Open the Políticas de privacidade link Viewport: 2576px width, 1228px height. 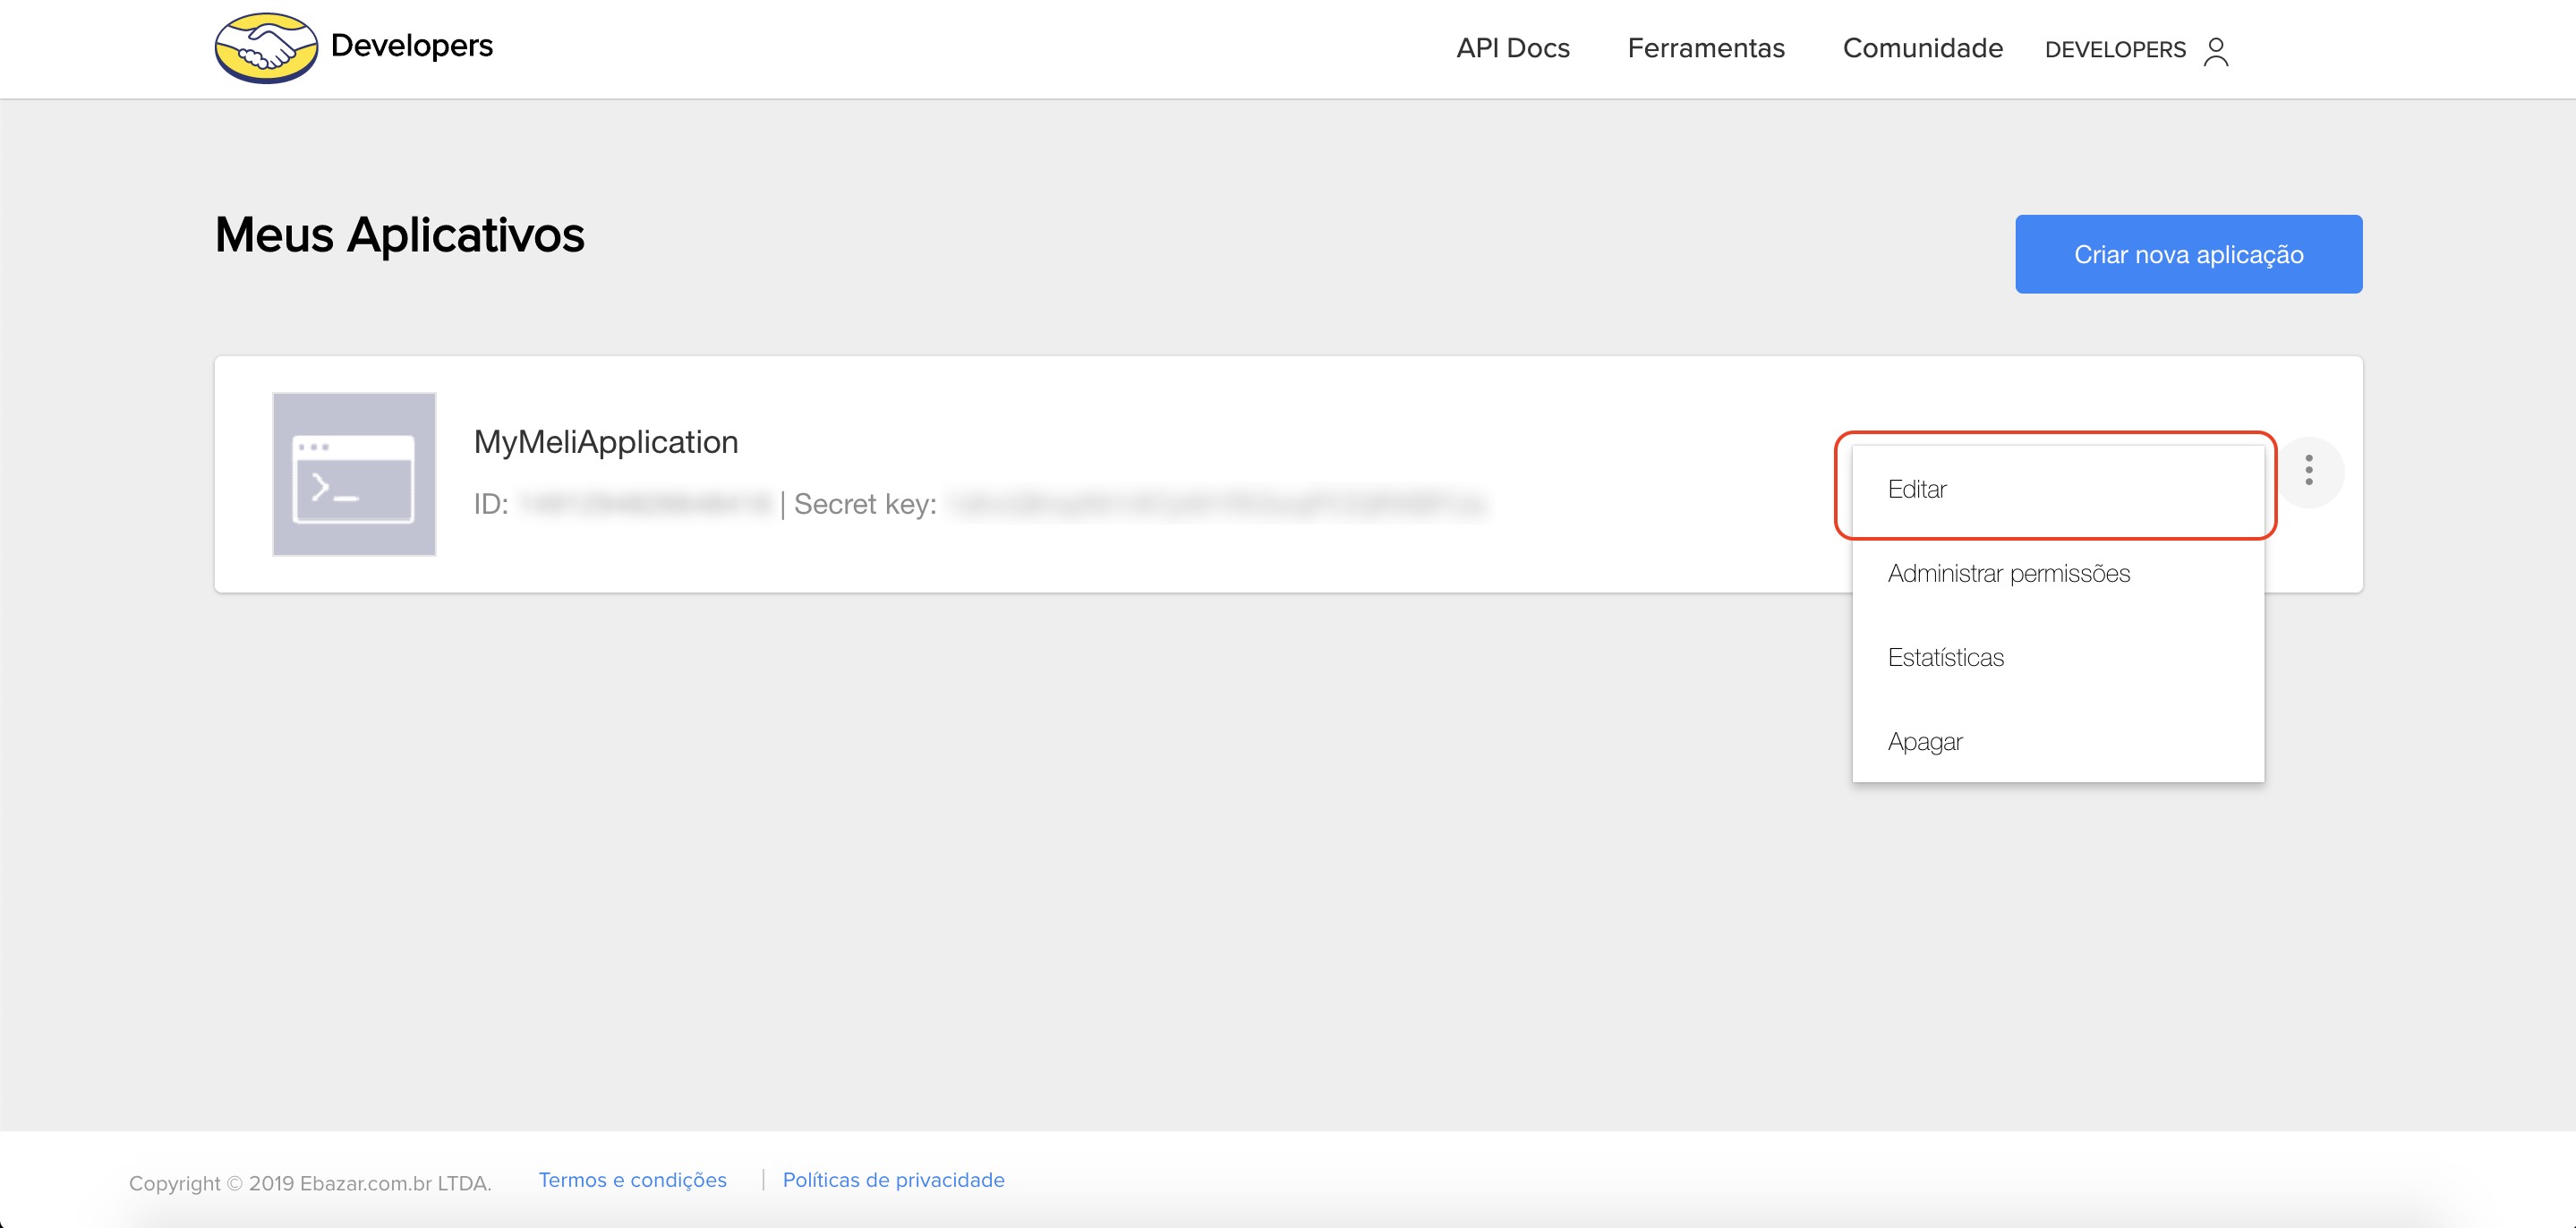(x=893, y=1180)
